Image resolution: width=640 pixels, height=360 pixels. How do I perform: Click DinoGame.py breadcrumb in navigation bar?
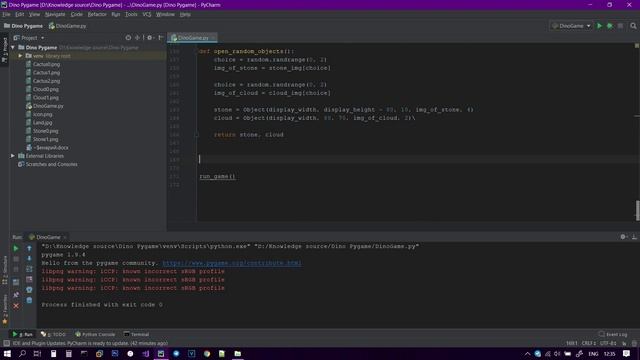pos(67,26)
